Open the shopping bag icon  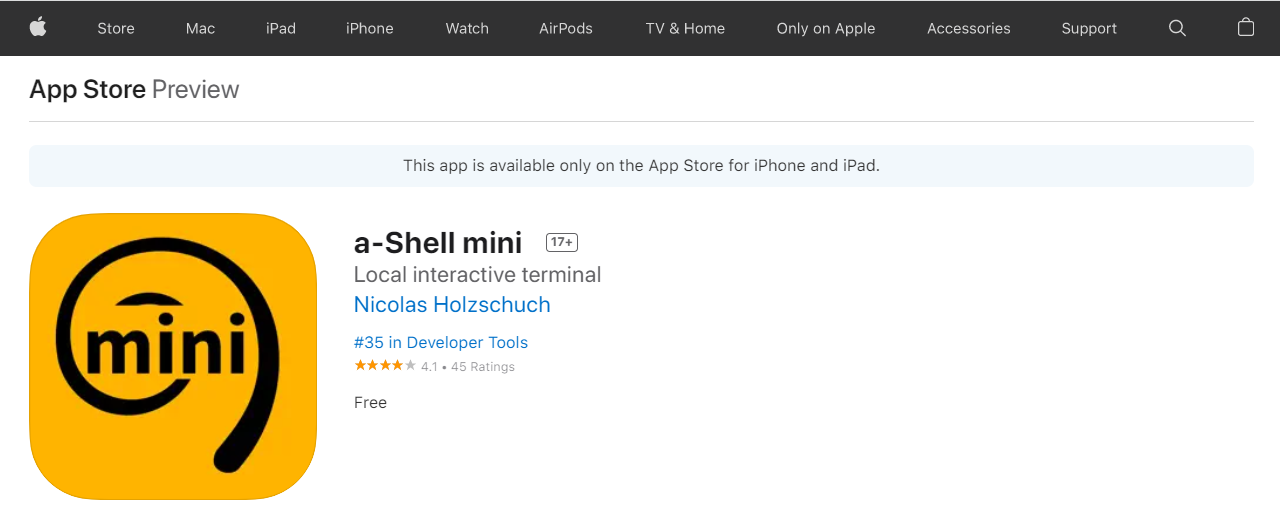[1246, 27]
